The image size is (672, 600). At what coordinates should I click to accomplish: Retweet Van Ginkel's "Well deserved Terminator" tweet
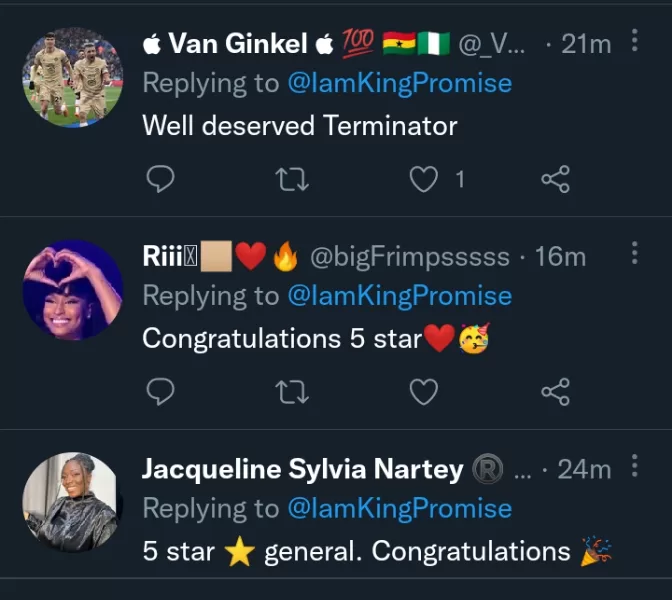pyautogui.click(x=291, y=179)
